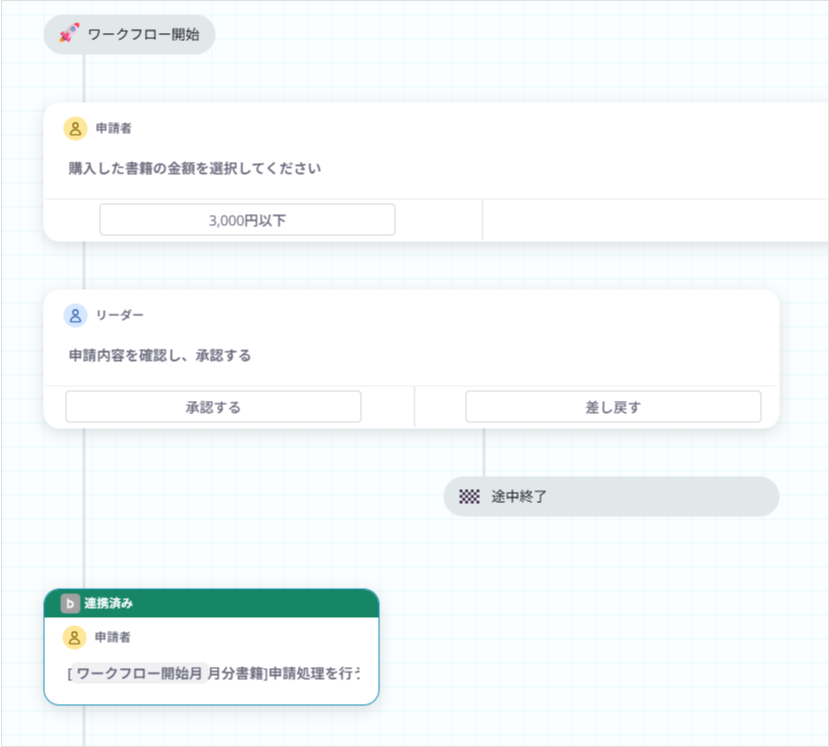The height and width of the screenshot is (747, 829).
Task: Choose the 3,000円以下 option
Action: [x=247, y=220]
